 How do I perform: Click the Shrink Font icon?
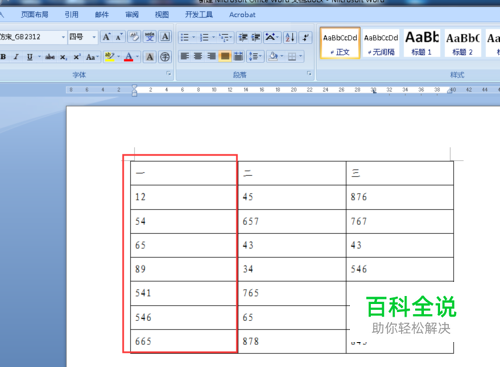(119, 37)
